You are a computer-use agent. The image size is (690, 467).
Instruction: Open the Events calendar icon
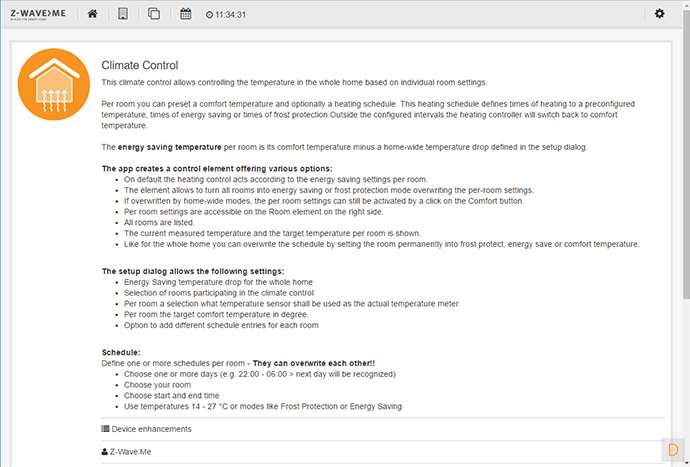(x=186, y=14)
